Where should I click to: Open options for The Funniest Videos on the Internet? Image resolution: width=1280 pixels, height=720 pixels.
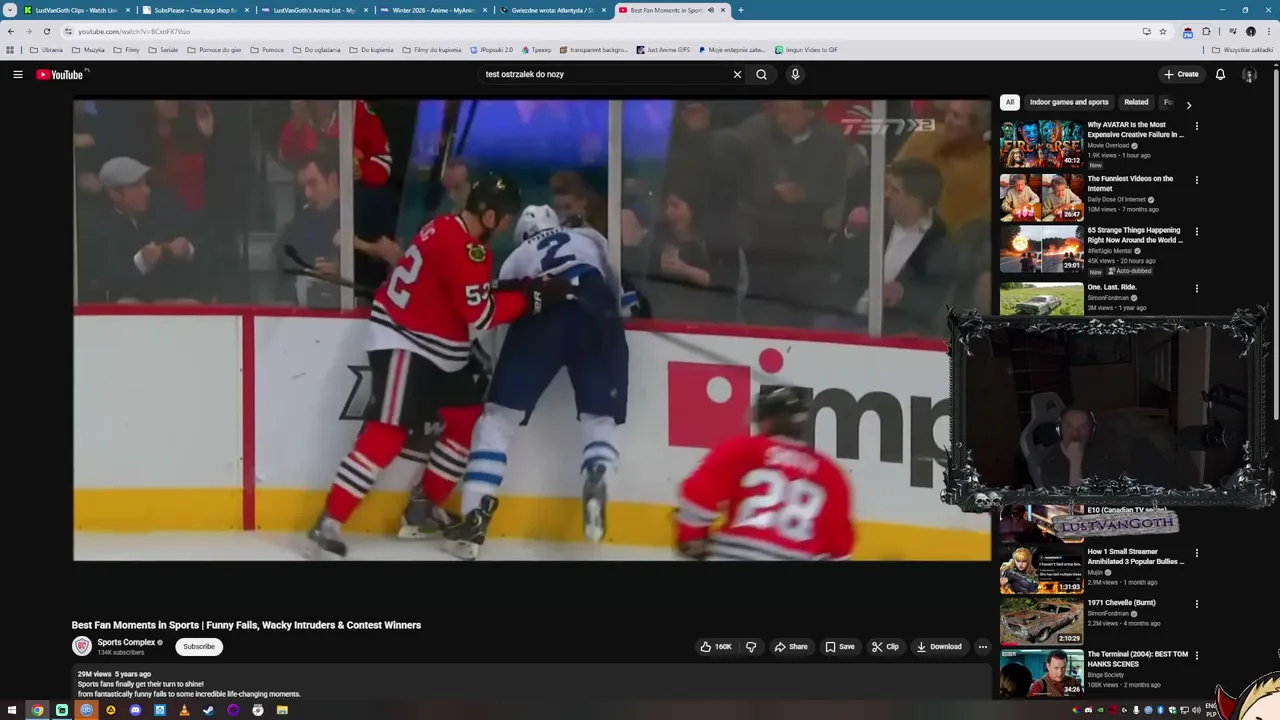click(x=1196, y=180)
